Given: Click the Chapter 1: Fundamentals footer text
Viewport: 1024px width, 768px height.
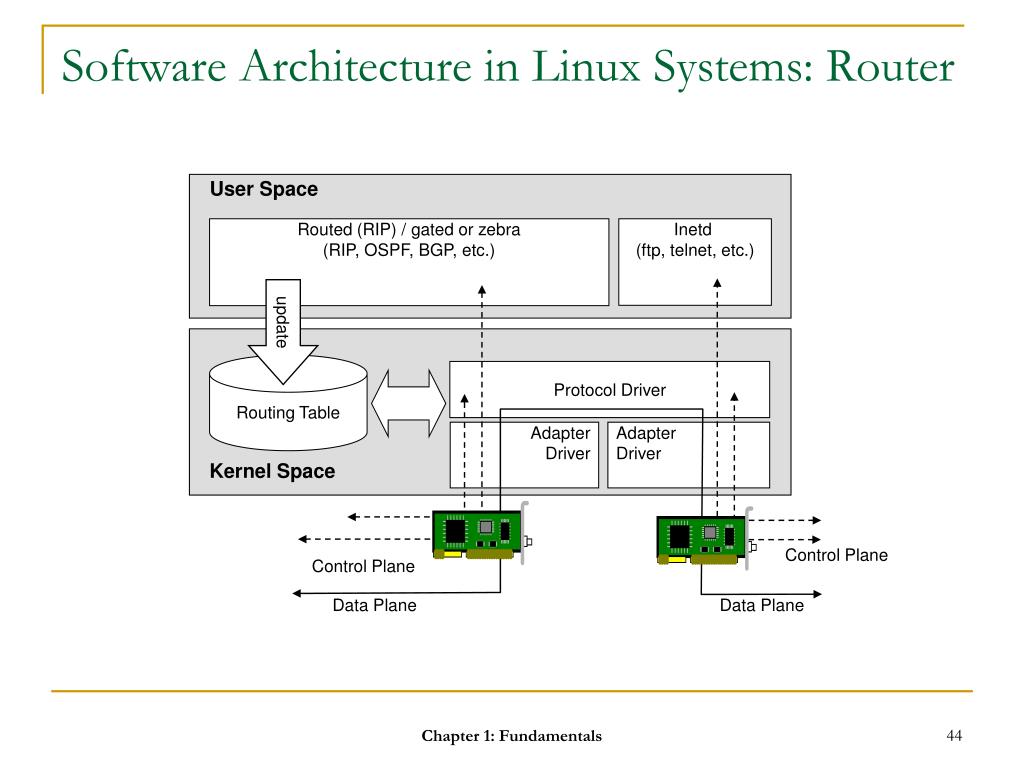Looking at the screenshot, I should pyautogui.click(x=511, y=734).
